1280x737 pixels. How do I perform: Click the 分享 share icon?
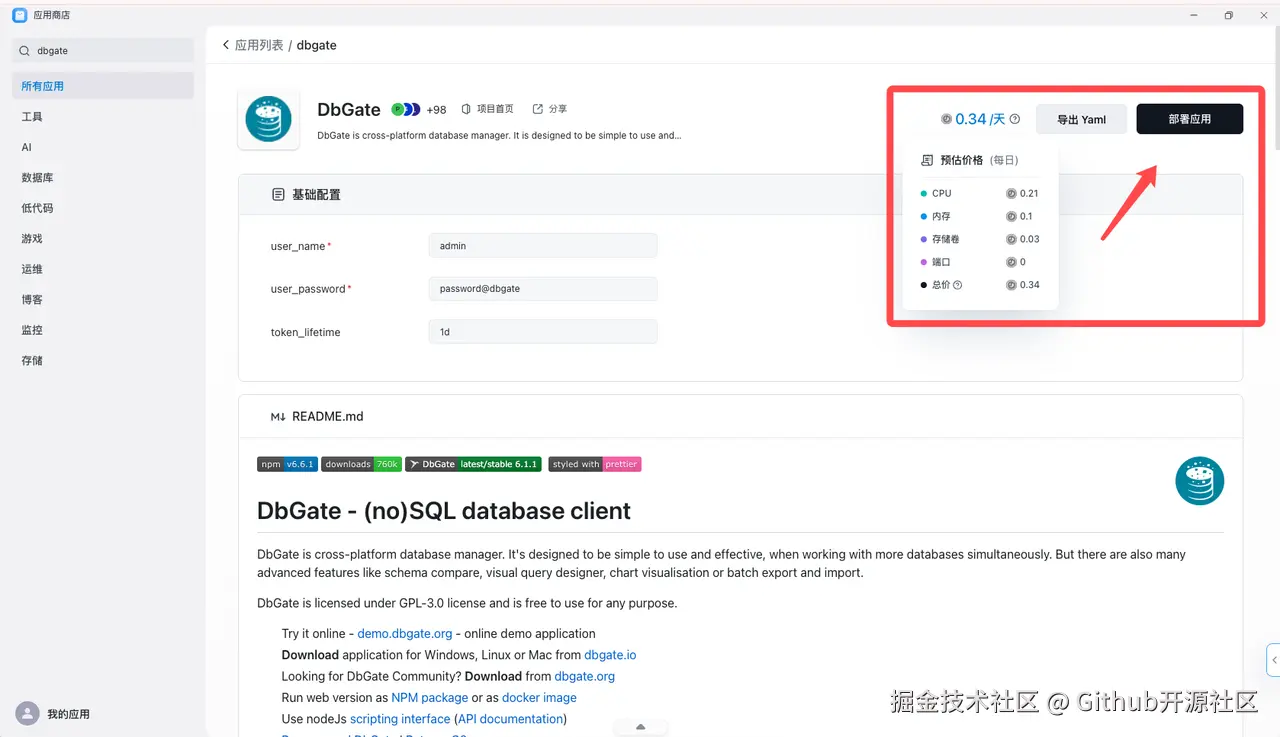pos(538,109)
